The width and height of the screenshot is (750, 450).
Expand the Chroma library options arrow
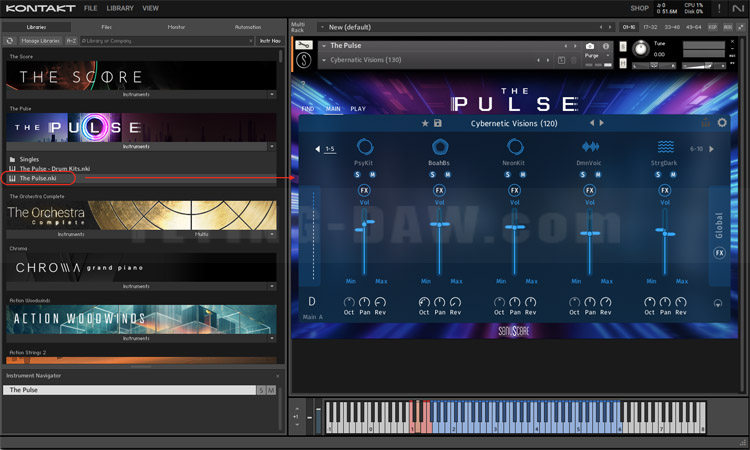(x=272, y=286)
